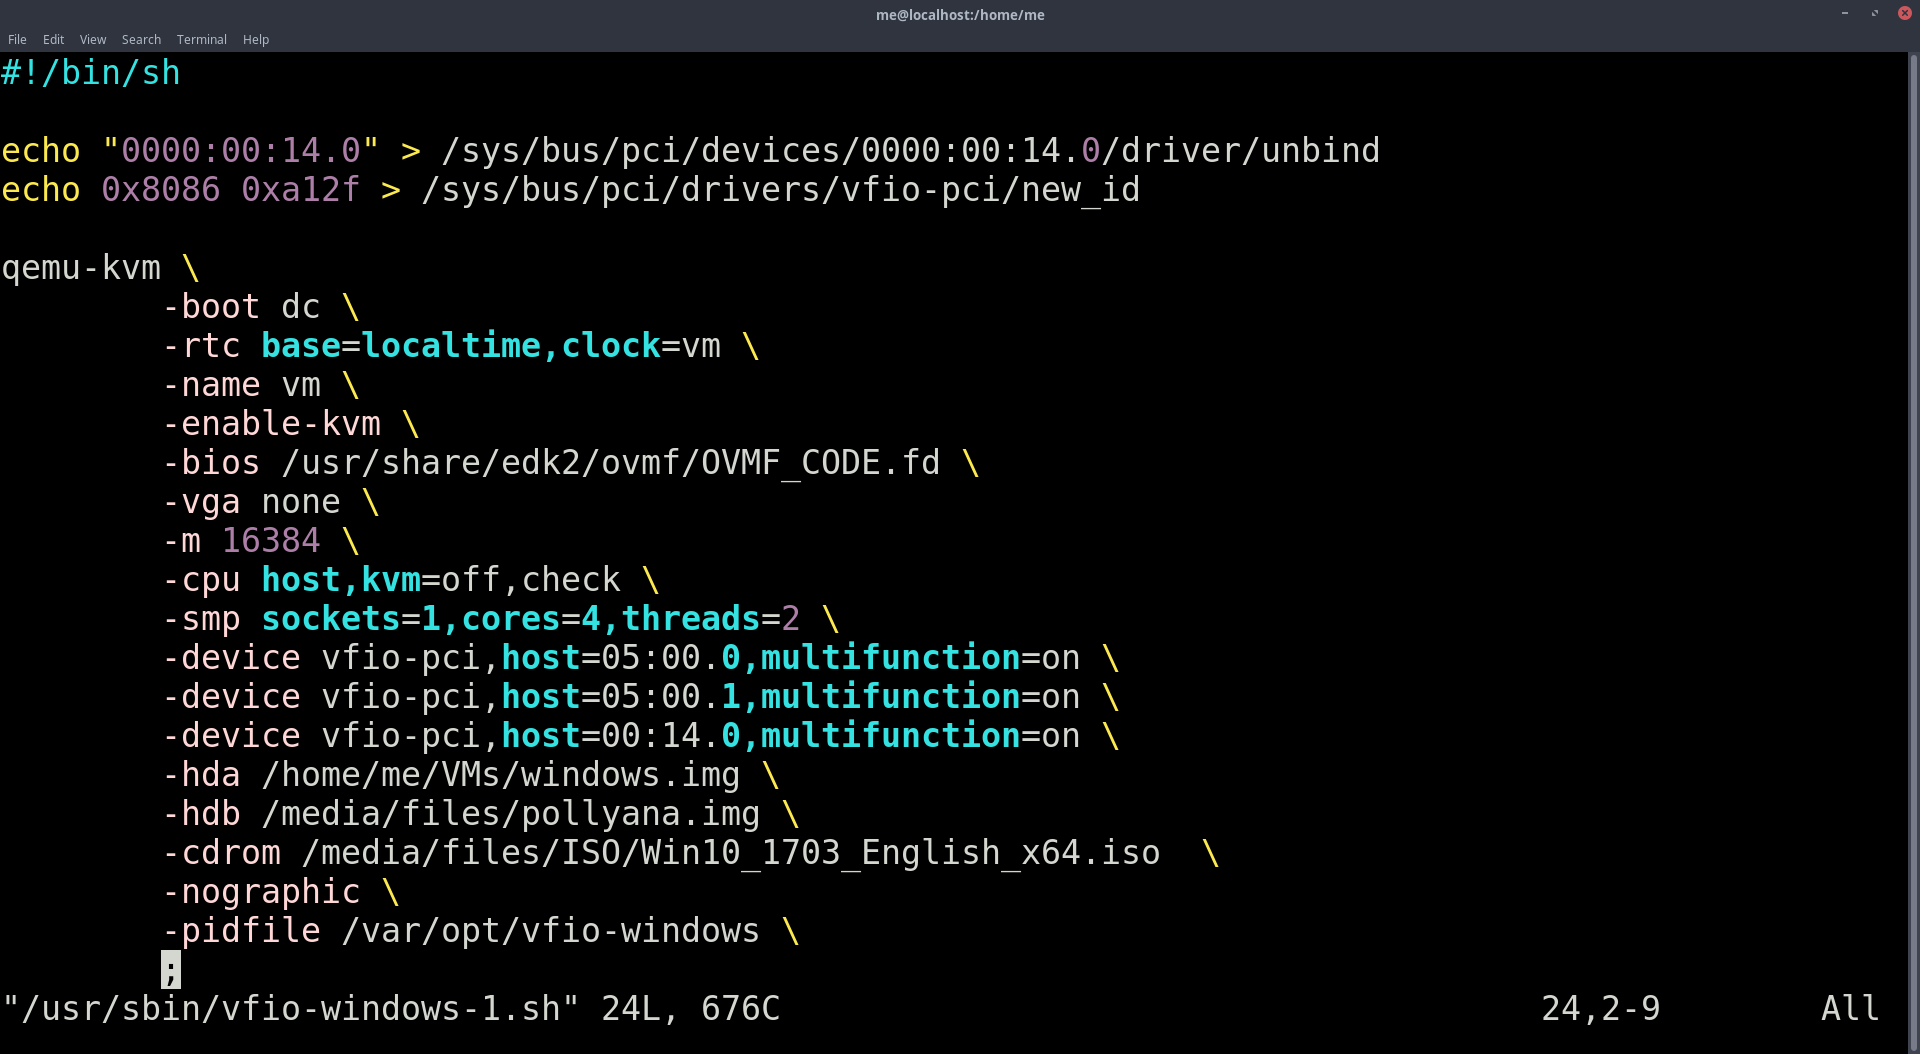Click the qemu-kvm command word
This screenshot has height=1054, width=1920.
(81, 268)
